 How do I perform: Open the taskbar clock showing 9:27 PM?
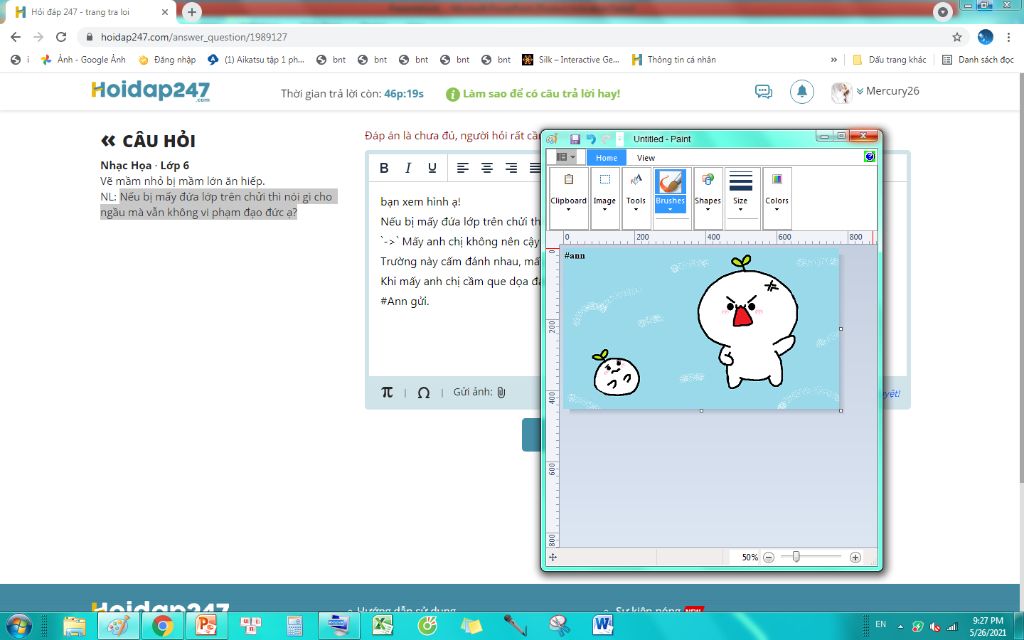987,626
